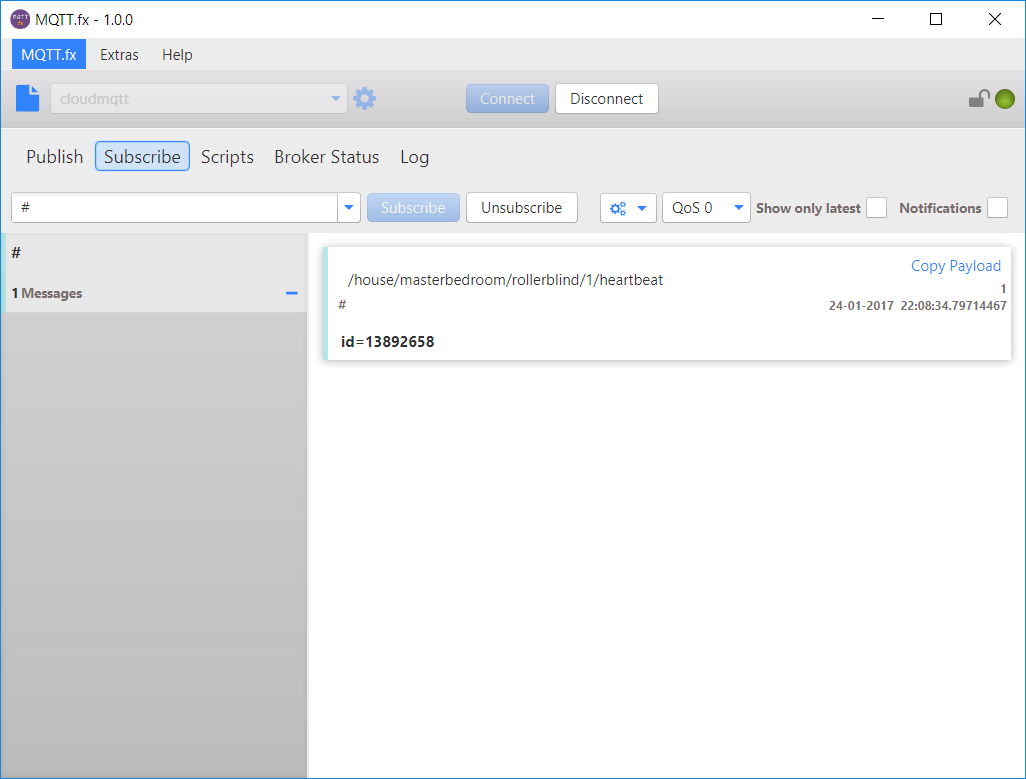Switch to the Scripts tab
This screenshot has width=1026, height=779.
[x=227, y=157]
